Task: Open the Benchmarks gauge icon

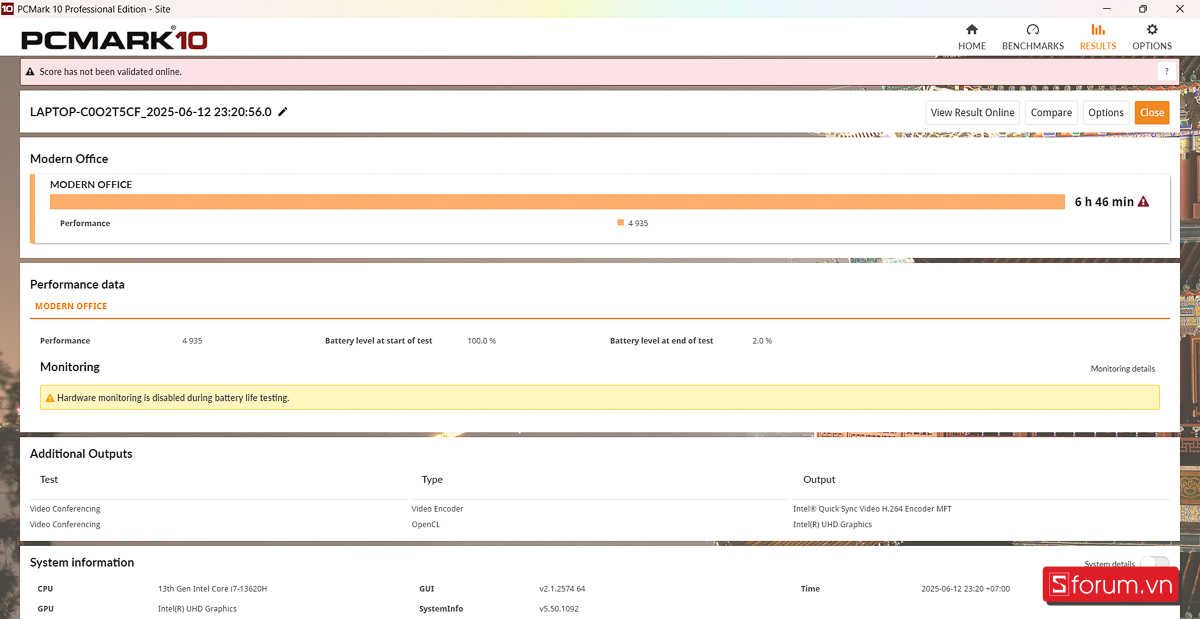Action: tap(1033, 30)
